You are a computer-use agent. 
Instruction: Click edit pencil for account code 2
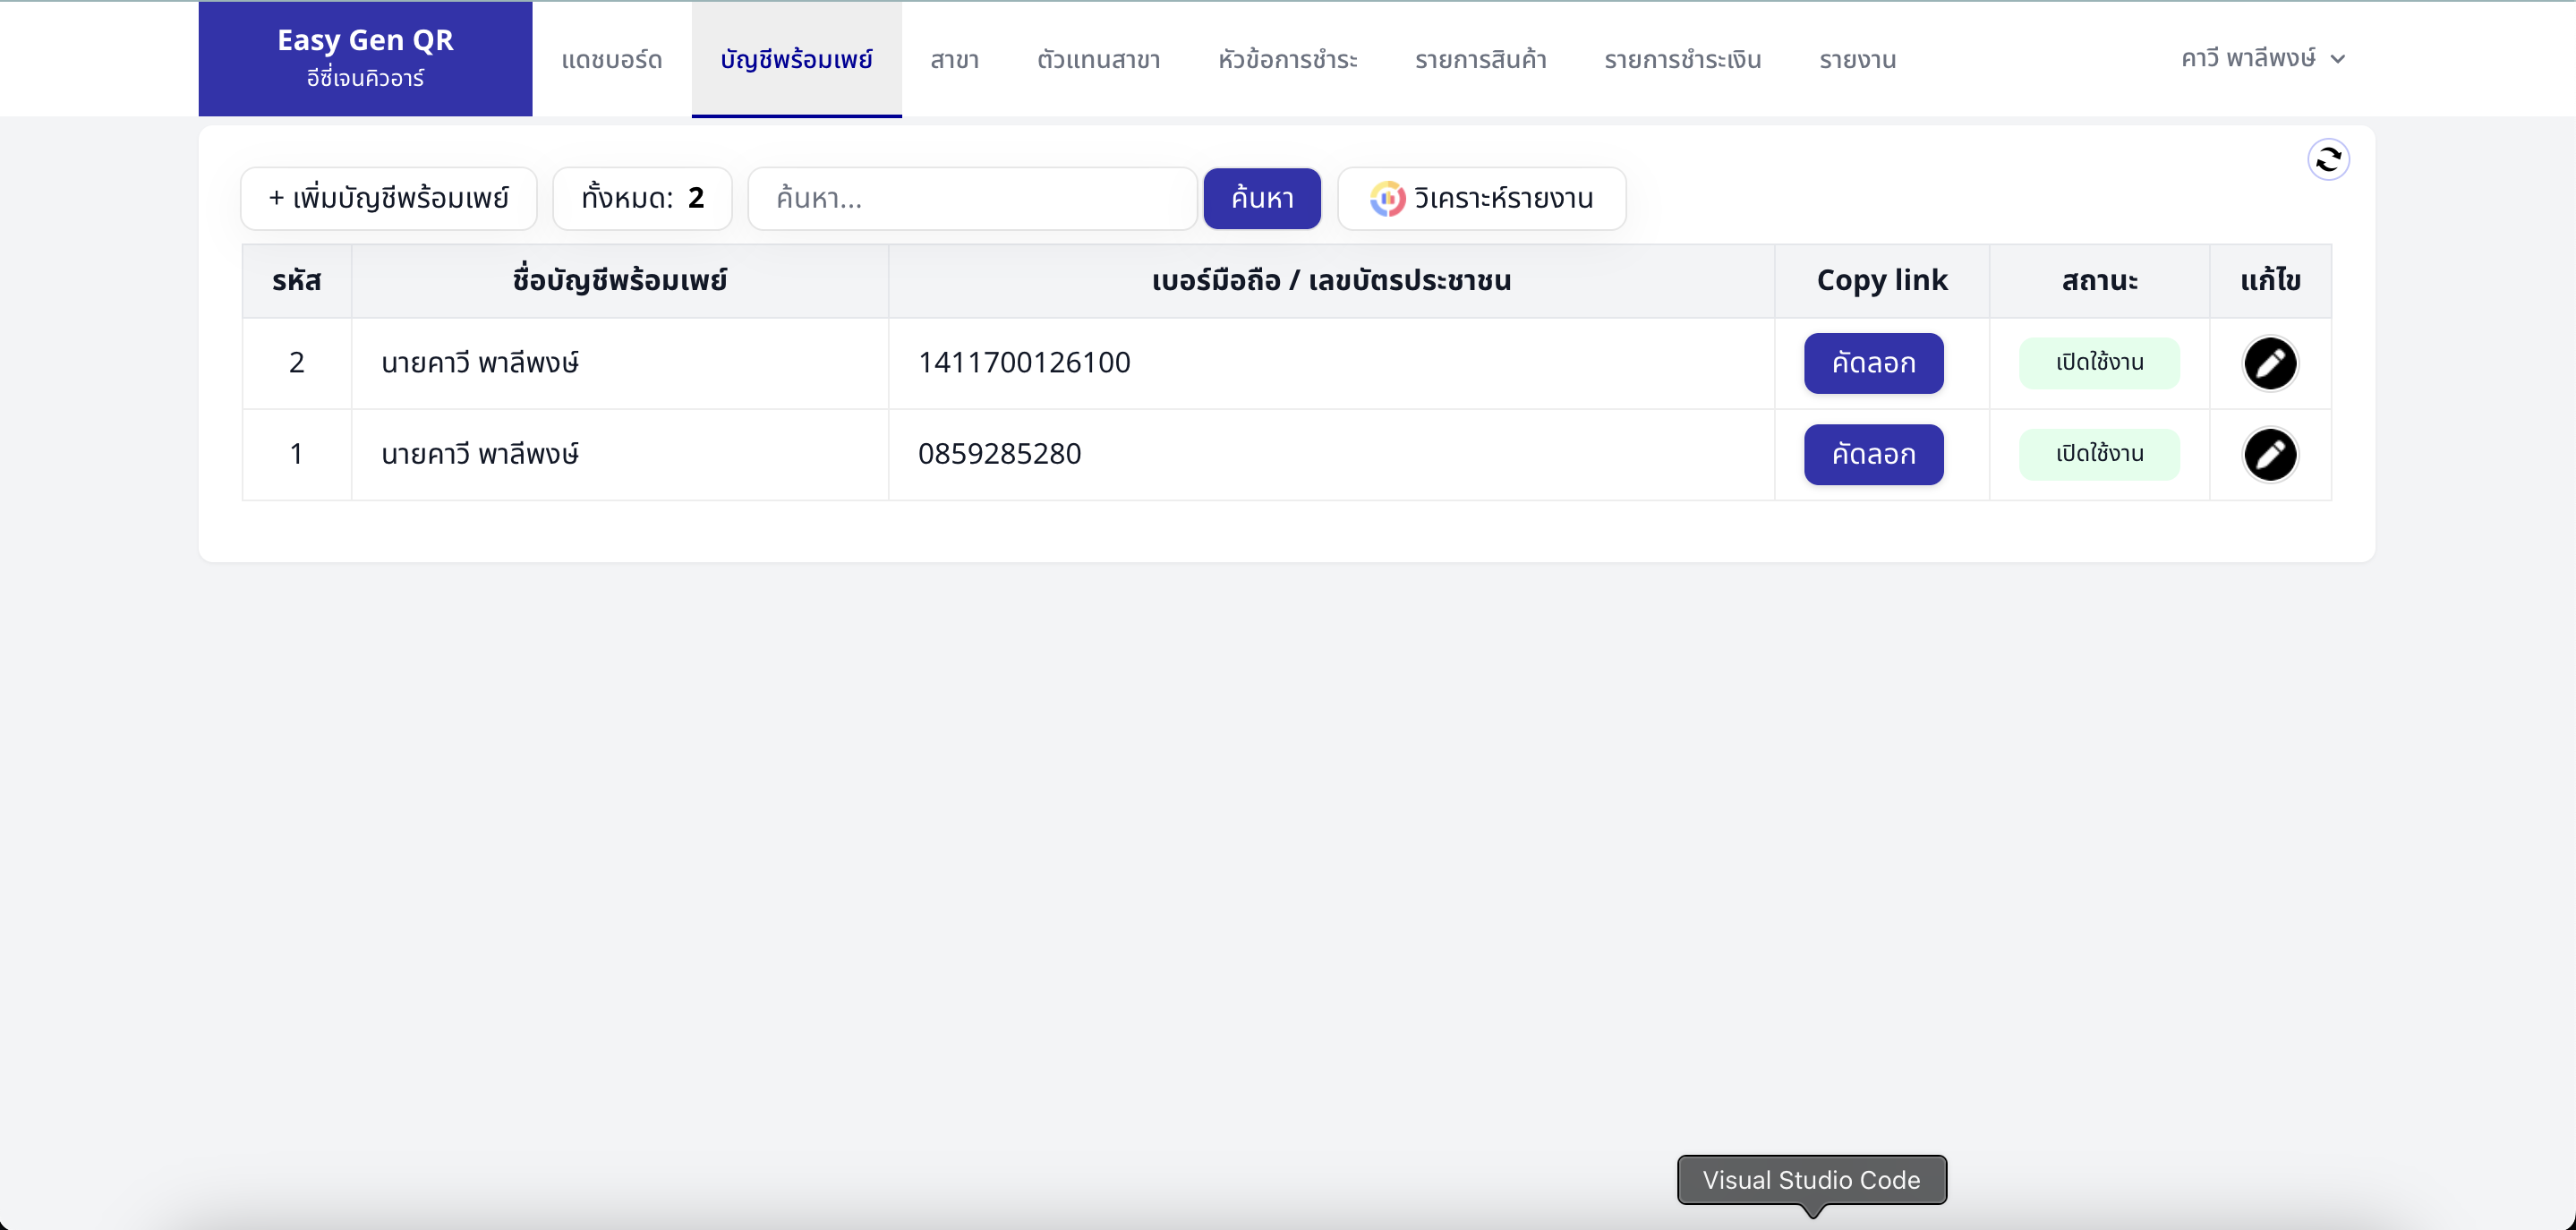tap(2270, 363)
